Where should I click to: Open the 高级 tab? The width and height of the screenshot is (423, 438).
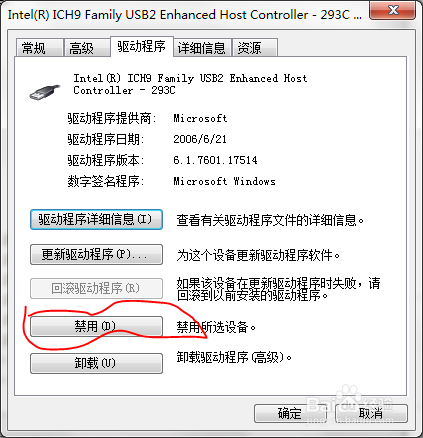[87, 48]
